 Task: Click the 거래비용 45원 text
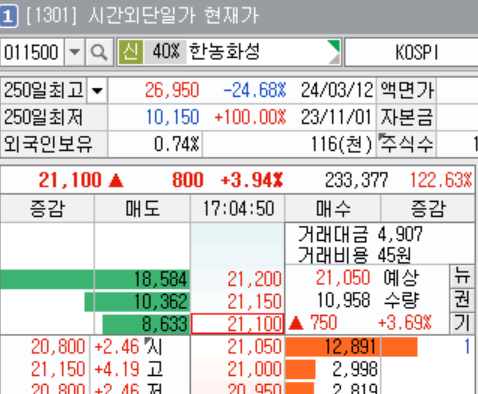(354, 255)
